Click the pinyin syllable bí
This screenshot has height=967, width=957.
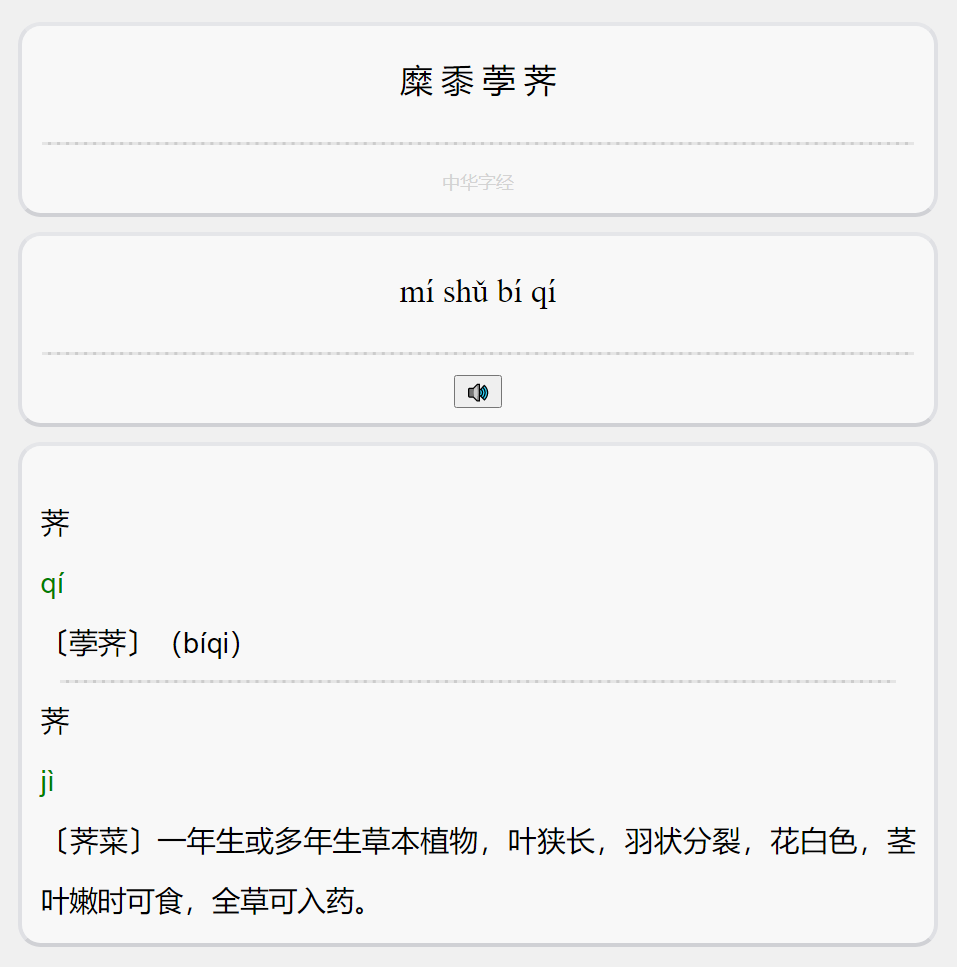[509, 292]
